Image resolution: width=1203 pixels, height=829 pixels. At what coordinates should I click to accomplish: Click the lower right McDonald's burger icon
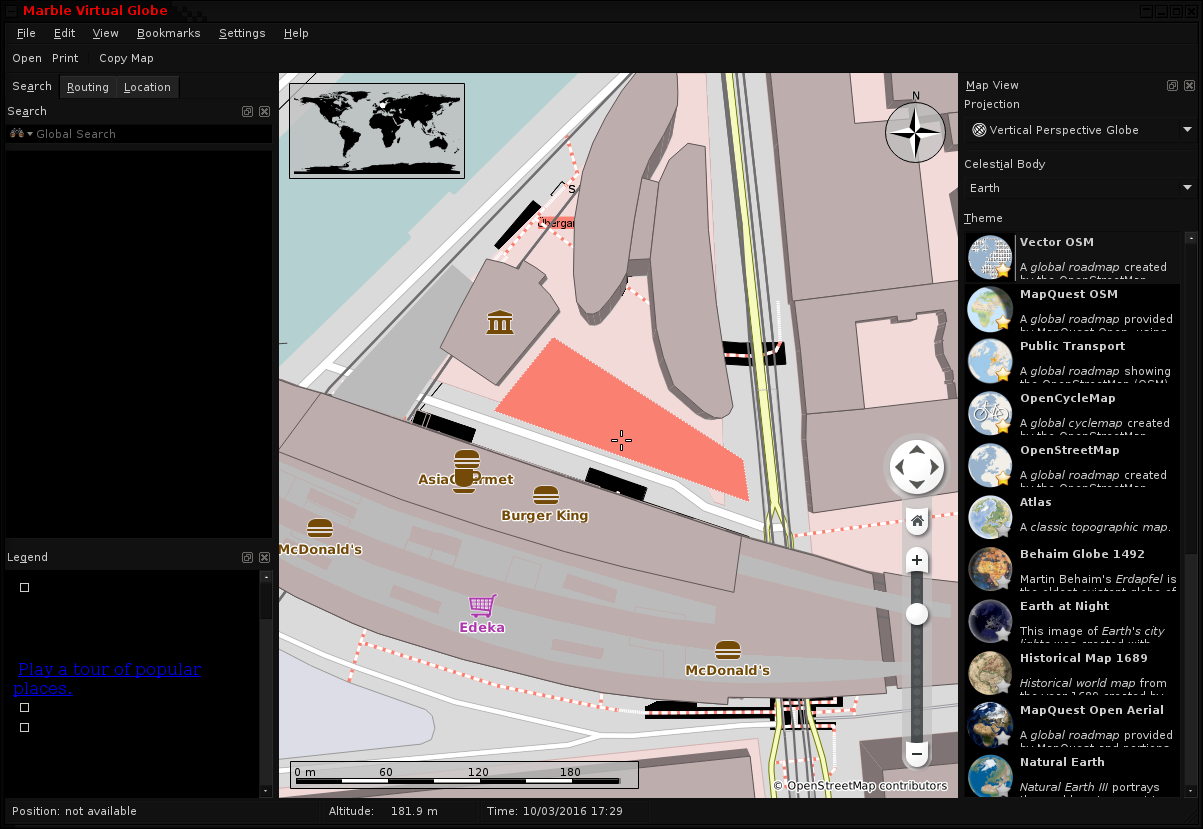click(x=727, y=650)
